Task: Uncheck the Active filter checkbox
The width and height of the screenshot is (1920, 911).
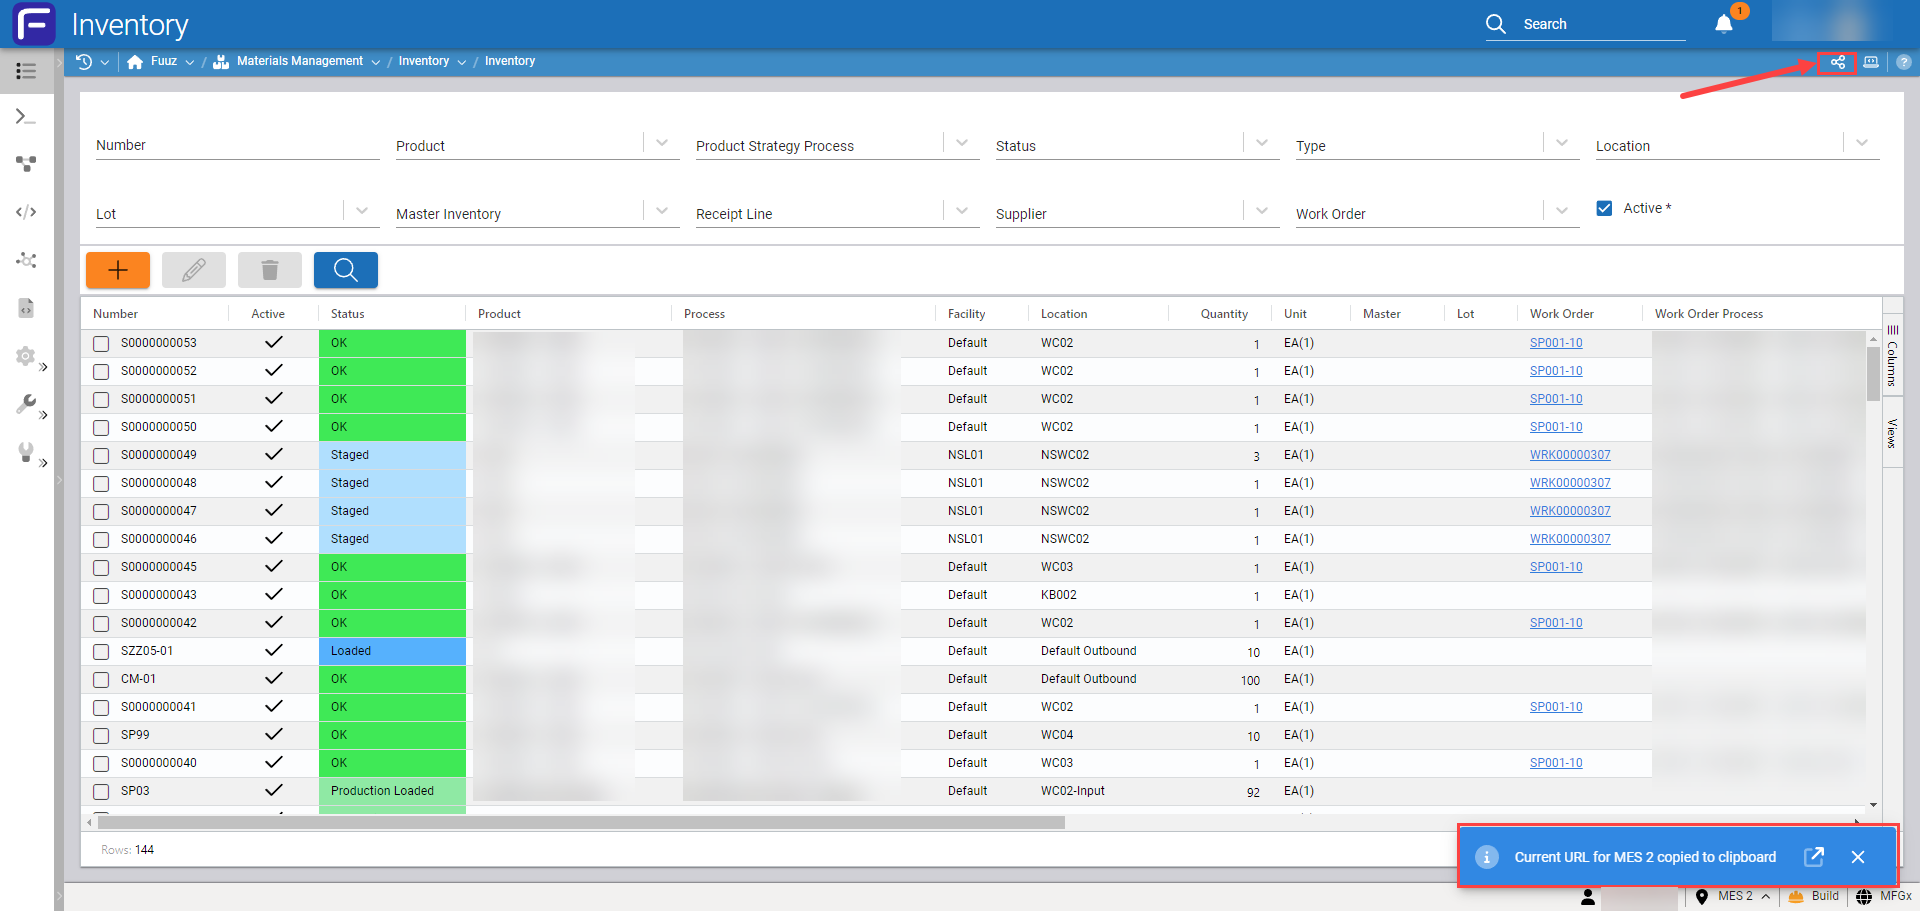Action: pos(1604,208)
